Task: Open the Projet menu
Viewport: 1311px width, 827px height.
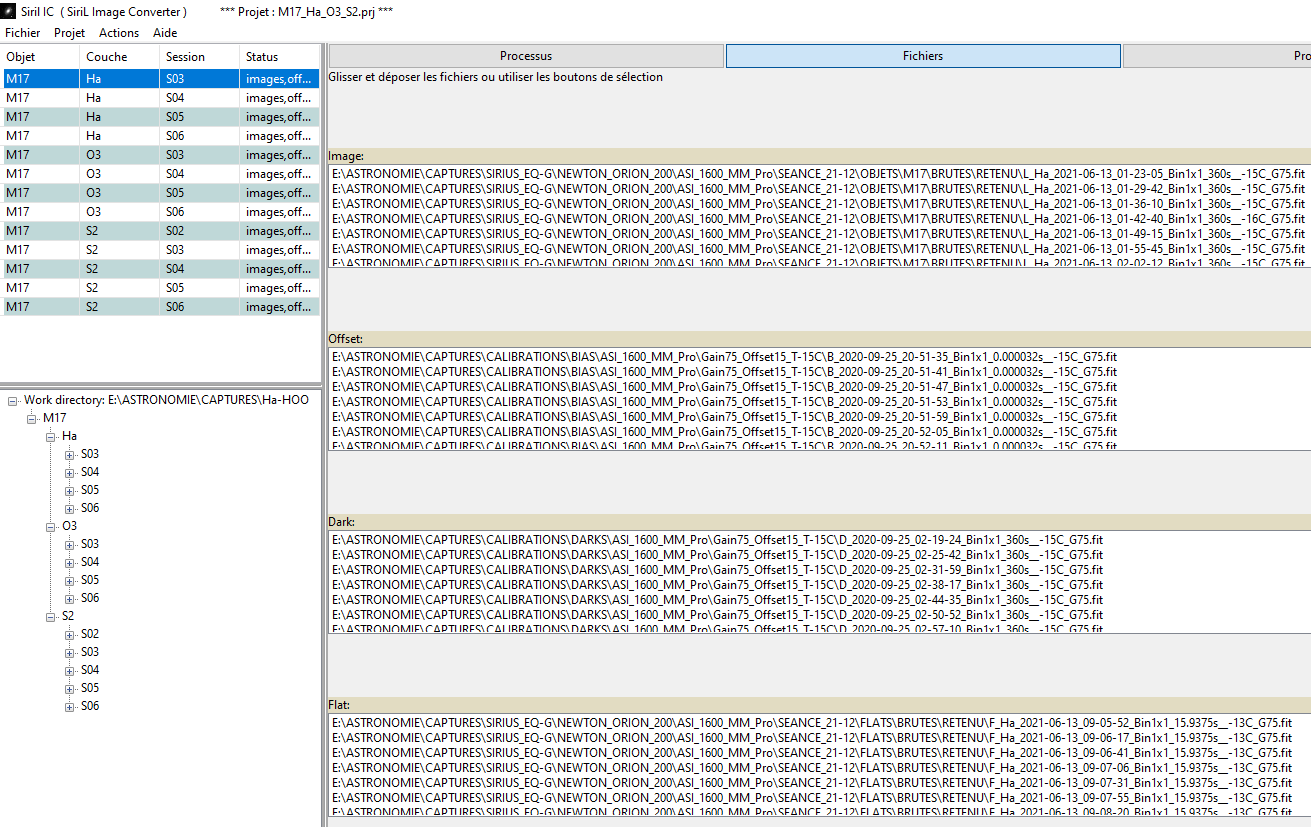Action: coord(70,33)
